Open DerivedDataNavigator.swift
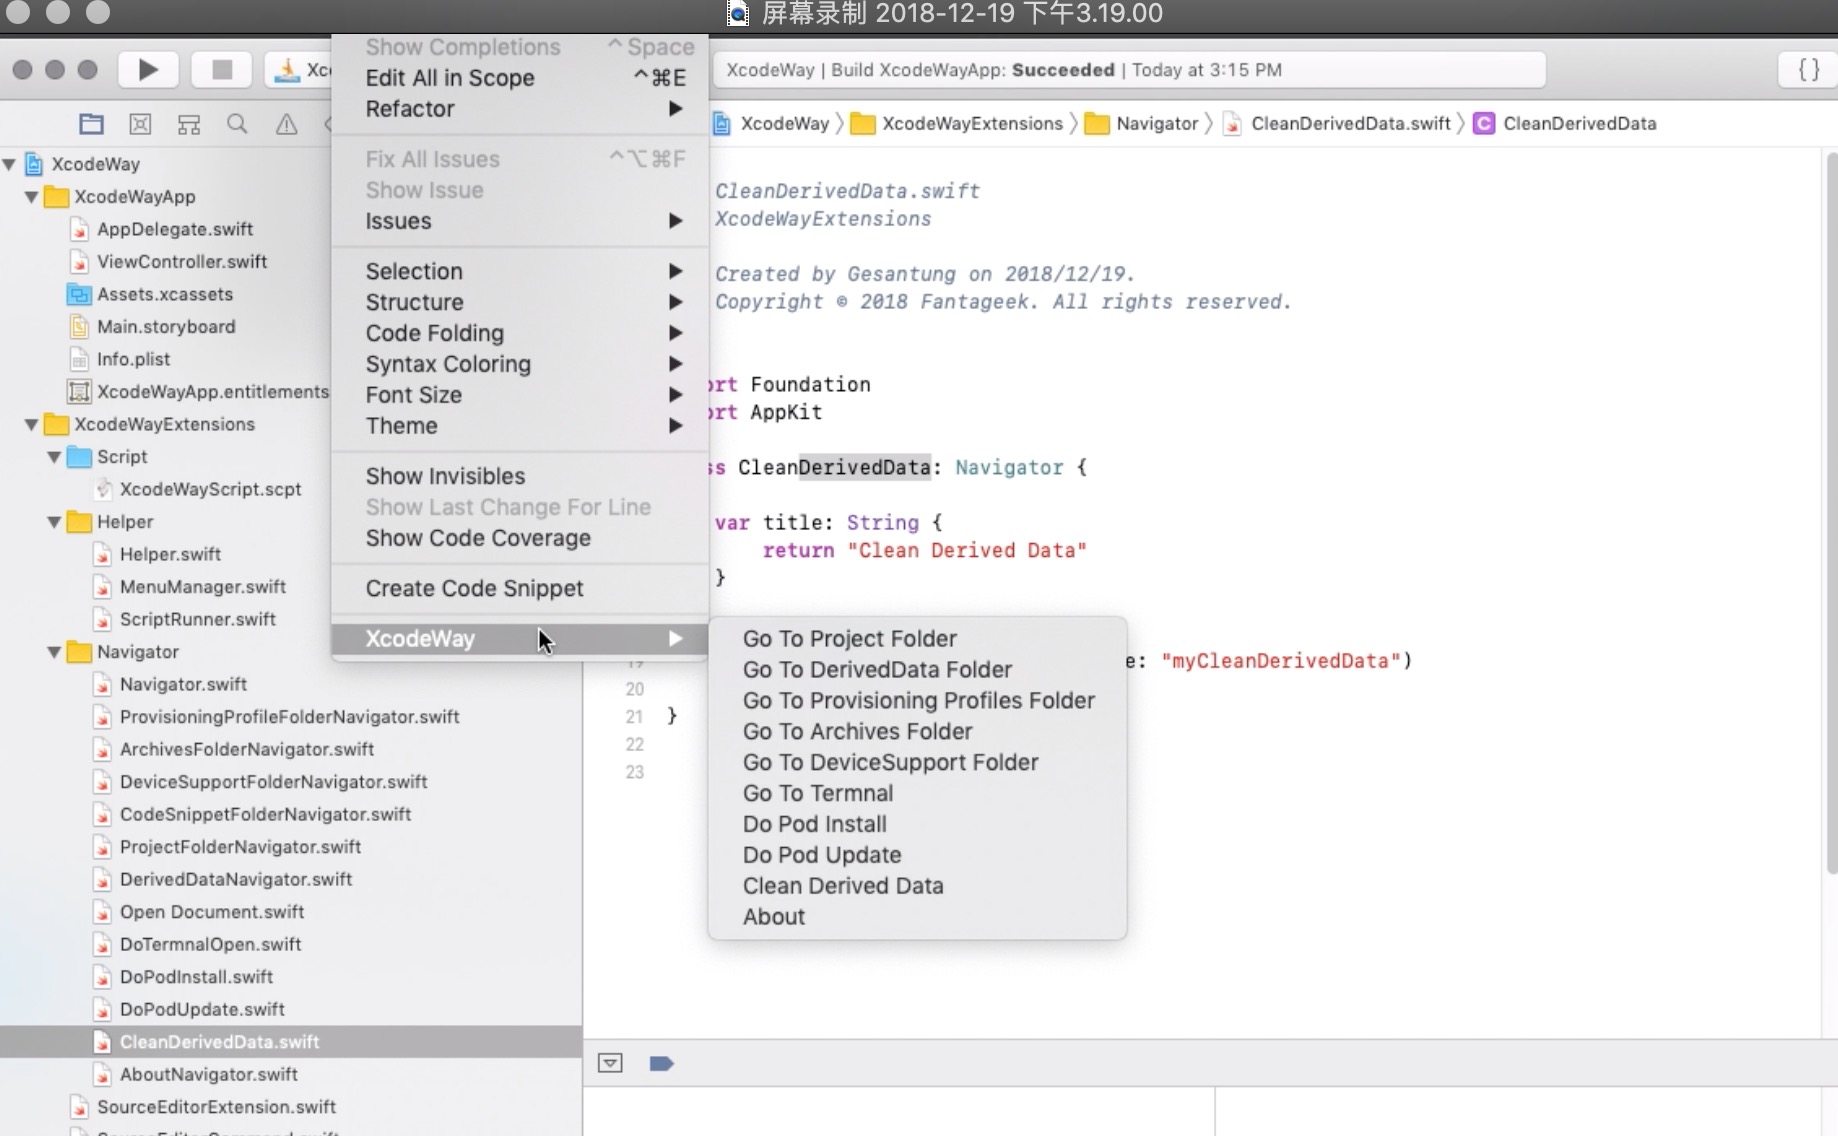Screen dimensions: 1838x1136 [x=236, y=879]
